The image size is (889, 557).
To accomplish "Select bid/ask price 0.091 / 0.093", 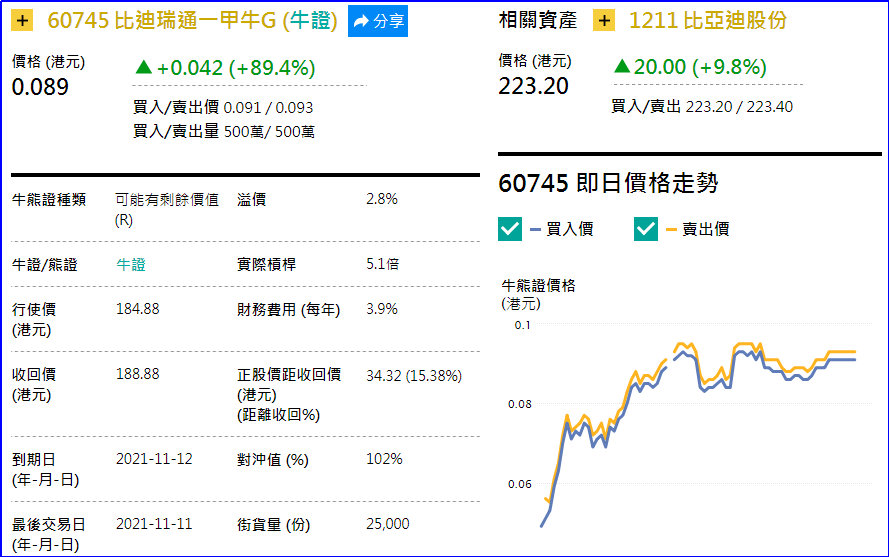I will (x=268, y=108).
